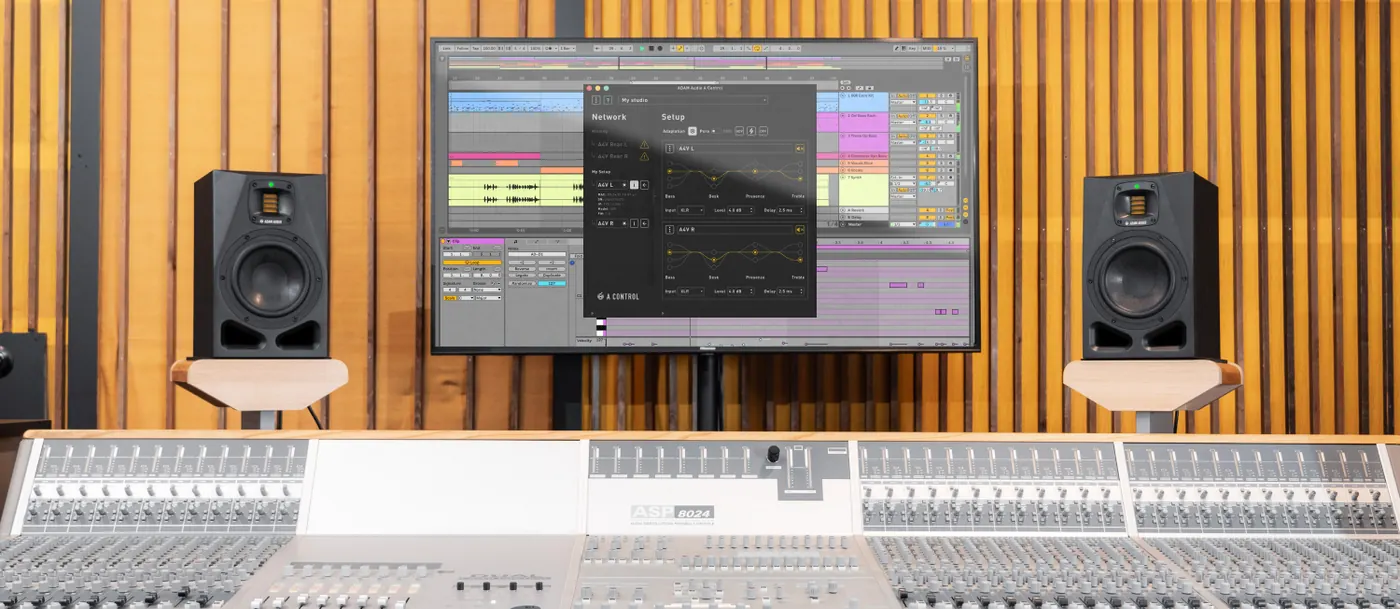
Task: Toggle the Key map mode button in Ableton
Action: coord(912,48)
